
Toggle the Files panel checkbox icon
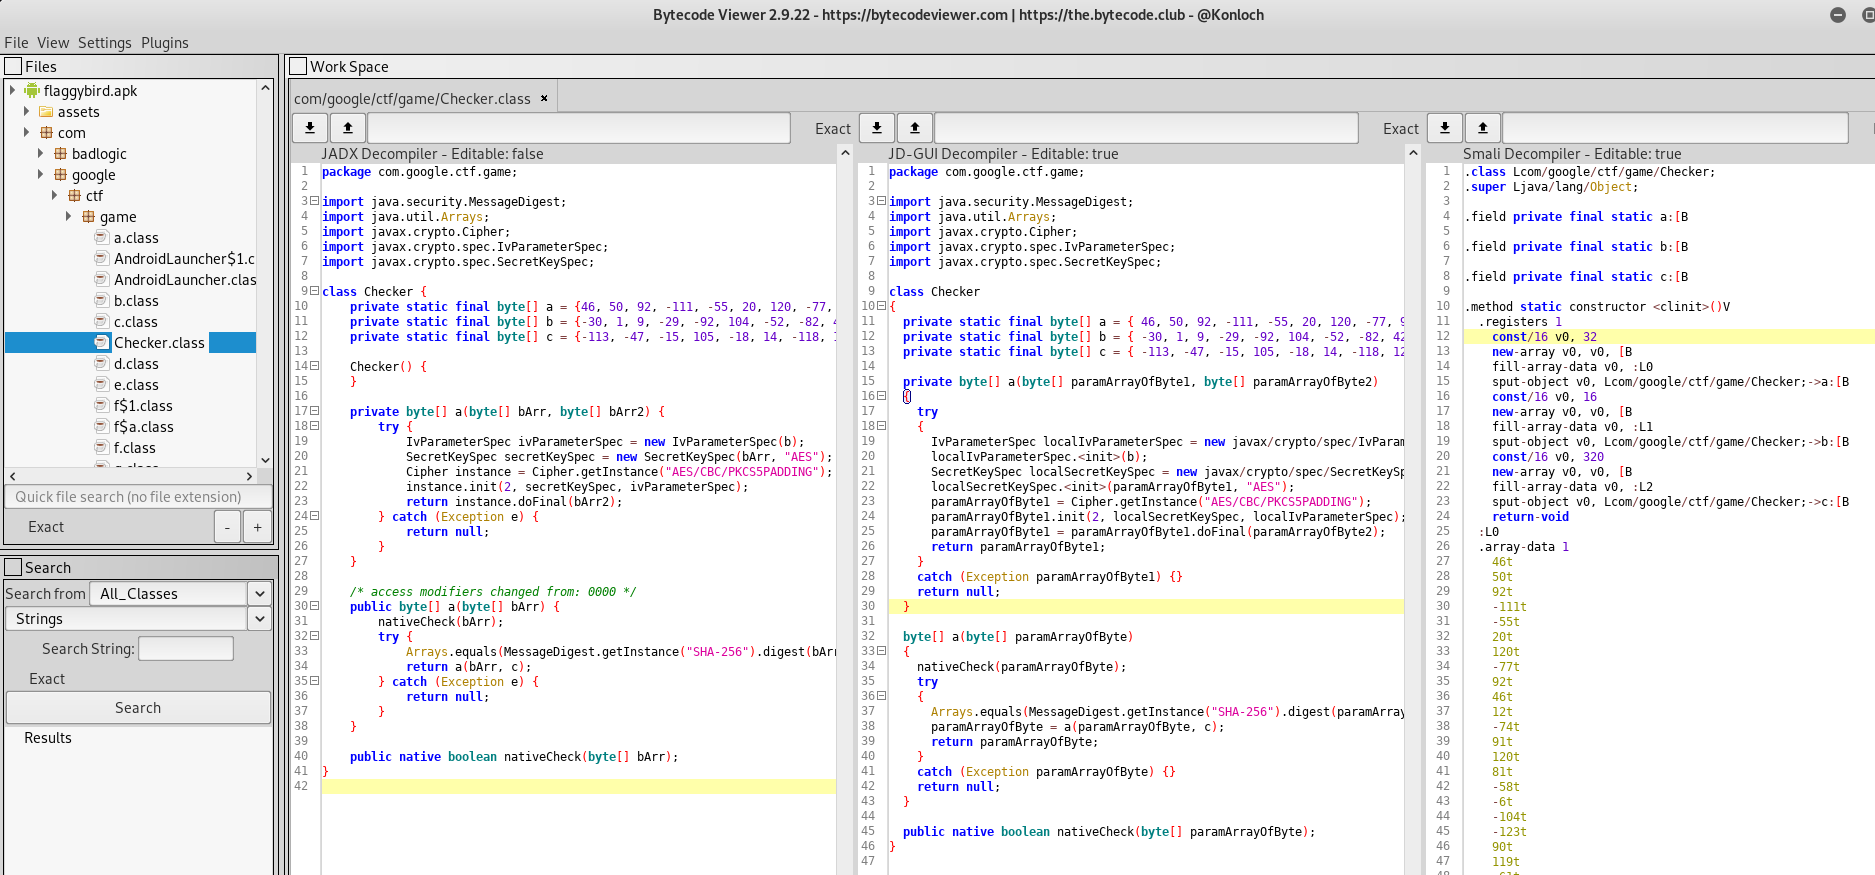point(14,67)
